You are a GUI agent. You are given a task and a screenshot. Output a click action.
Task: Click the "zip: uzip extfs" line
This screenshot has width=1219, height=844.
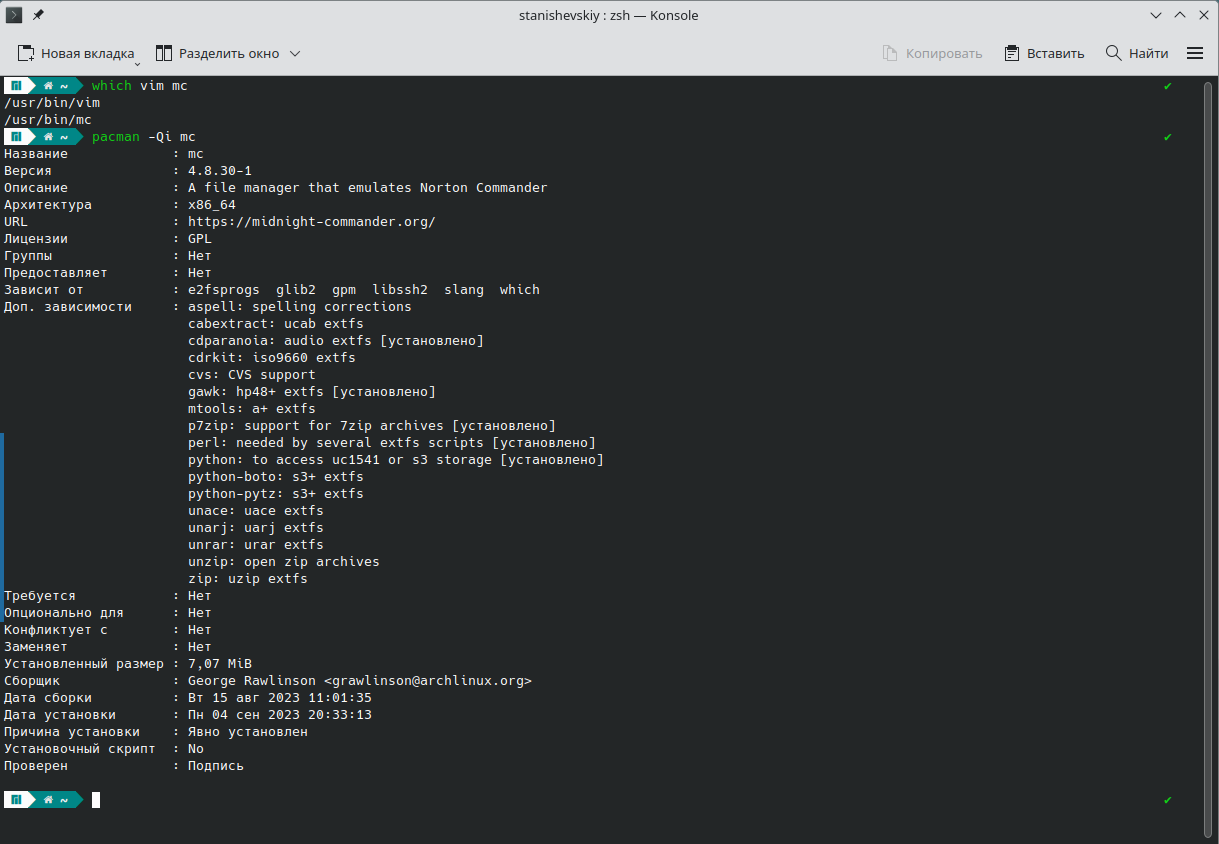pos(248,579)
